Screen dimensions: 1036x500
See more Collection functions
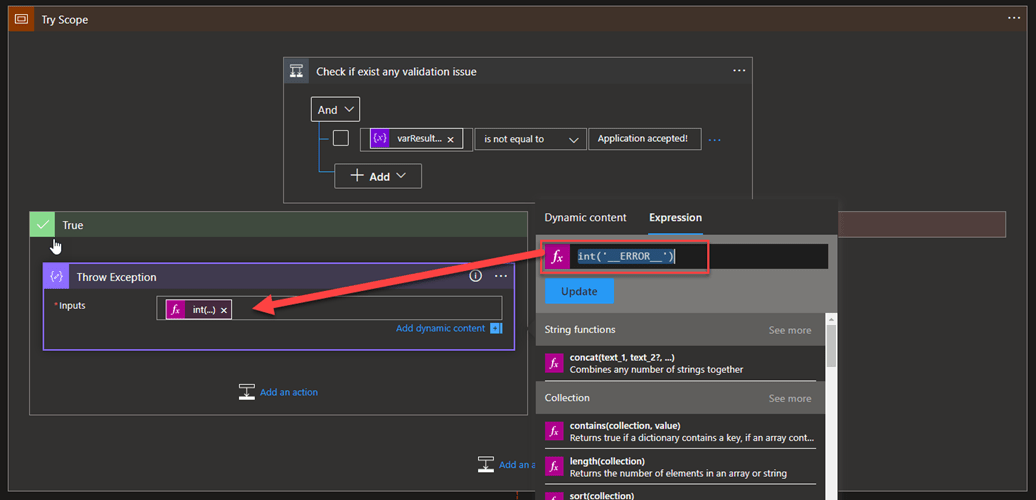click(x=790, y=398)
